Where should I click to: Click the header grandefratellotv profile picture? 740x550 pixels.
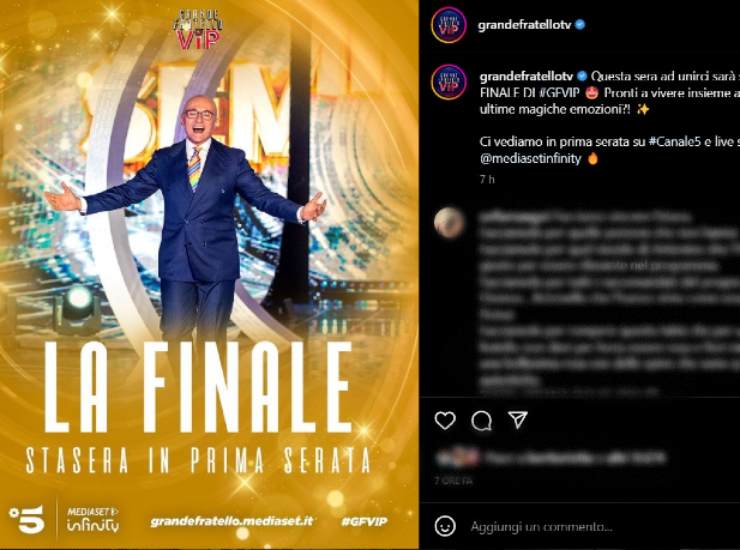(x=448, y=25)
